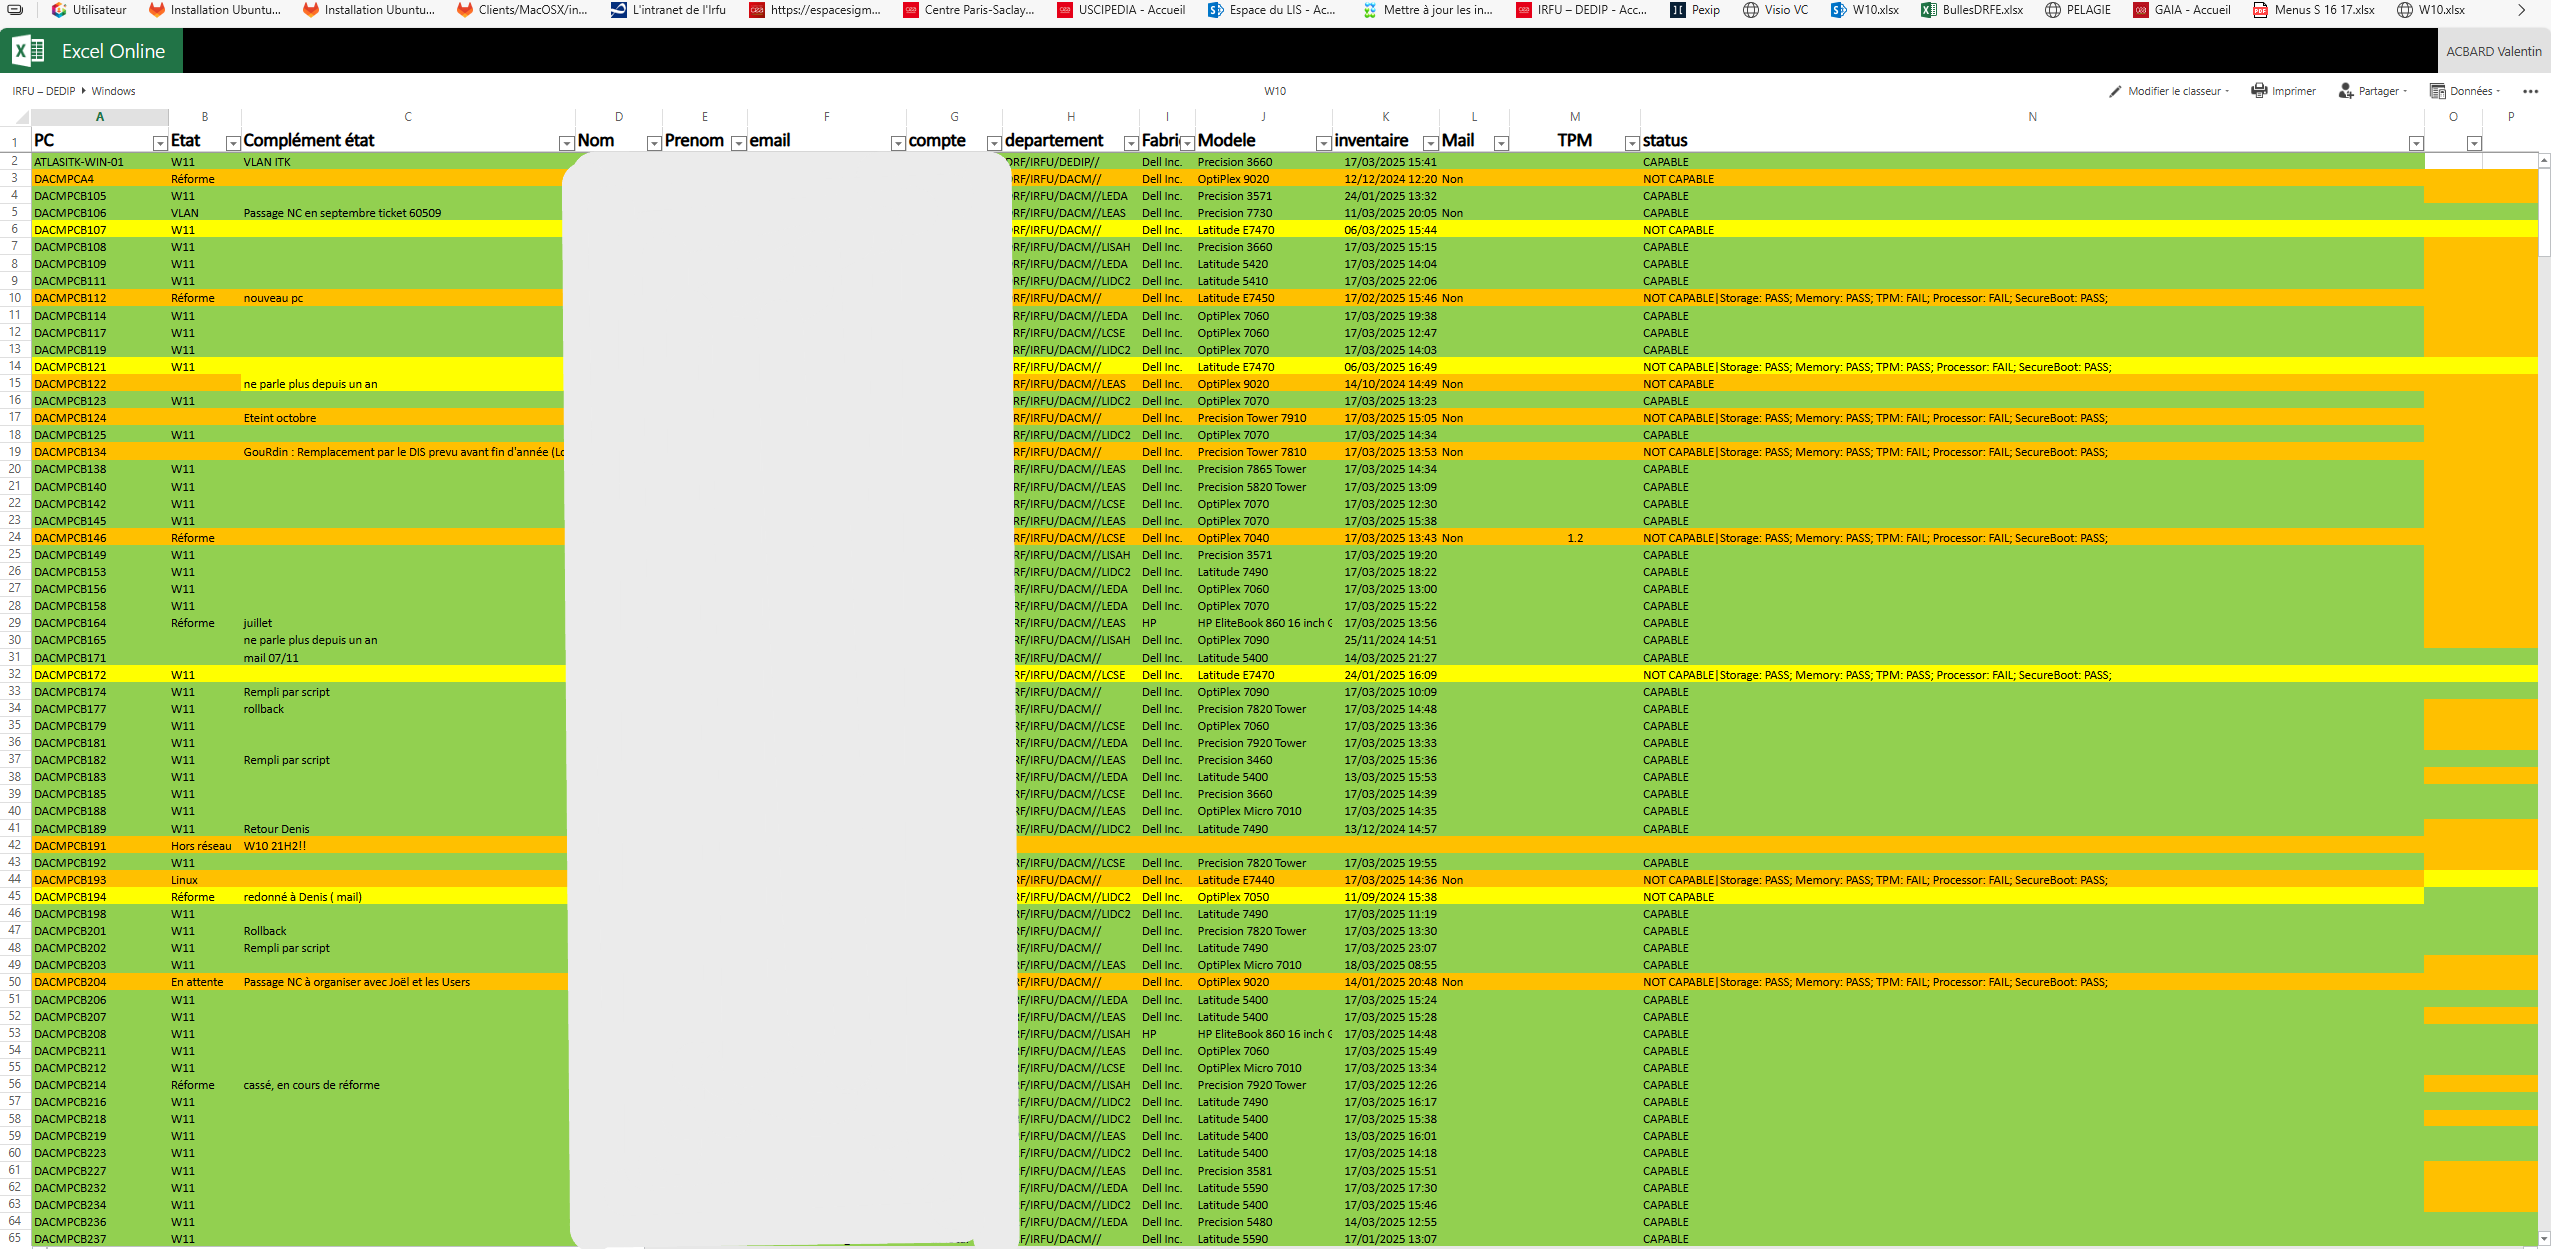Image resolution: width=2551 pixels, height=1249 pixels.
Task: Open the PC column filter dropdown
Action: click(159, 144)
